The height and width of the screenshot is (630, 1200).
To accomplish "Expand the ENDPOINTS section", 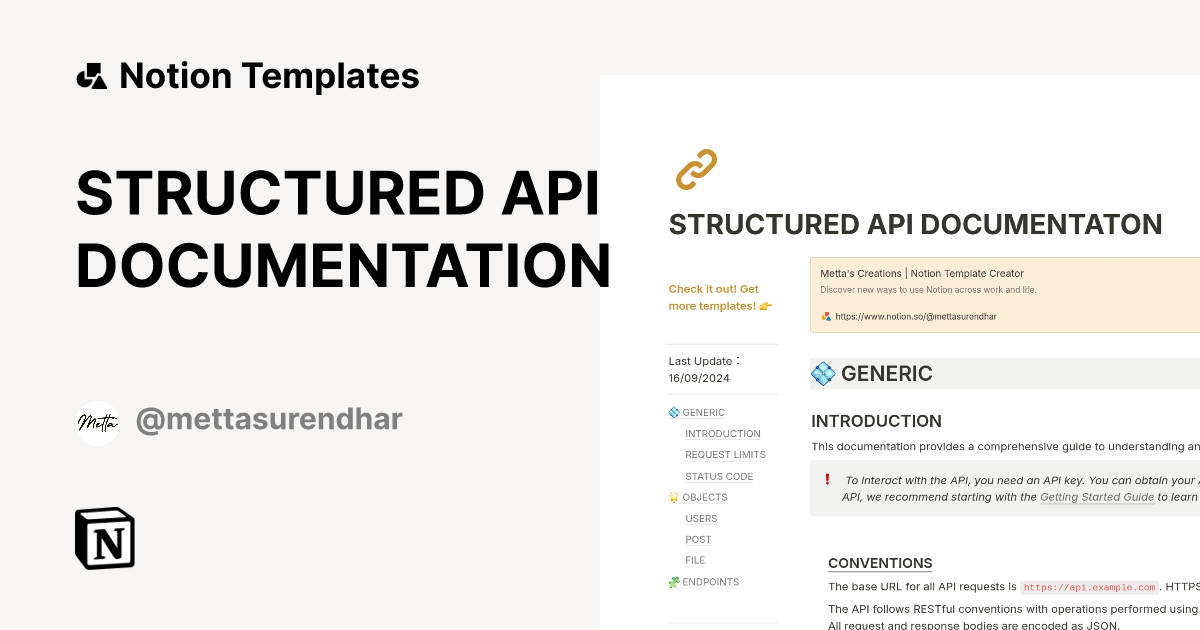I will coord(711,582).
